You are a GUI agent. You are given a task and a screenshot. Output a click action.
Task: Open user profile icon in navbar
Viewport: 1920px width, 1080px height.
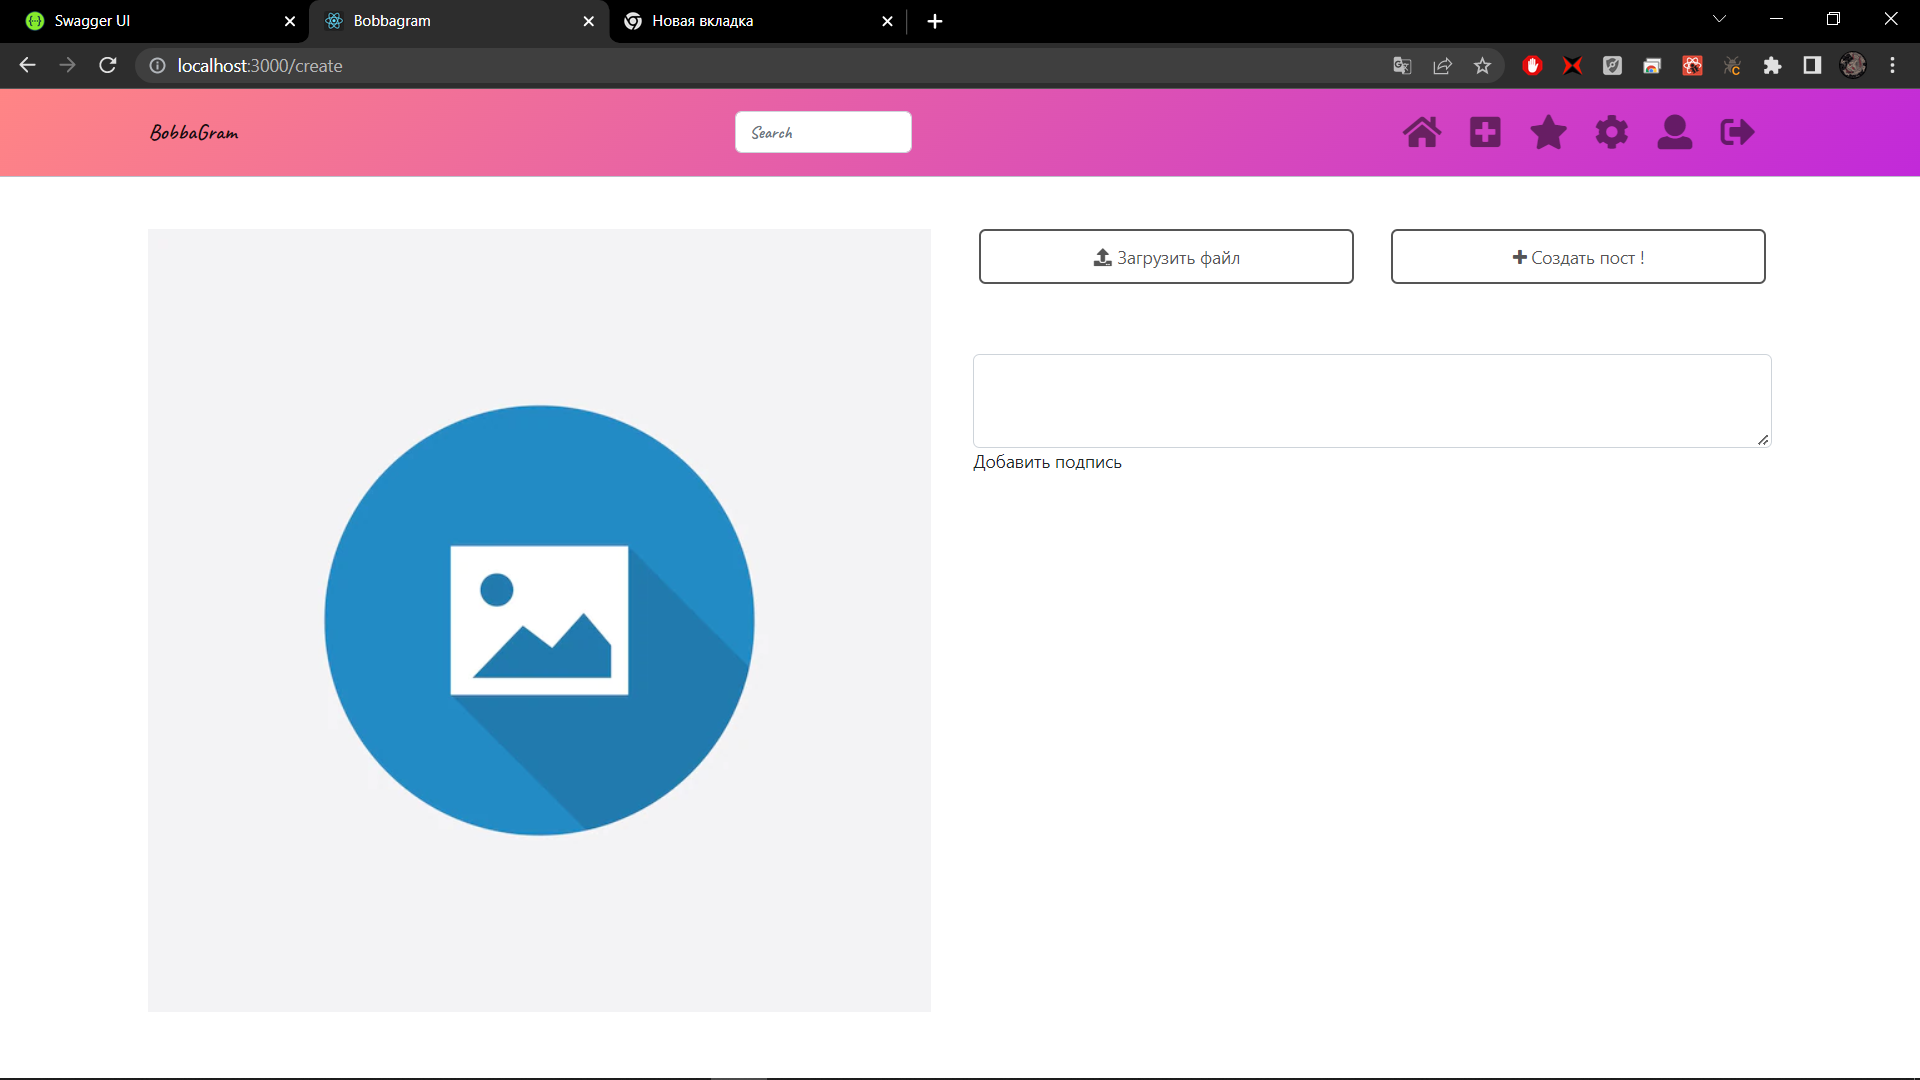pos(1674,132)
